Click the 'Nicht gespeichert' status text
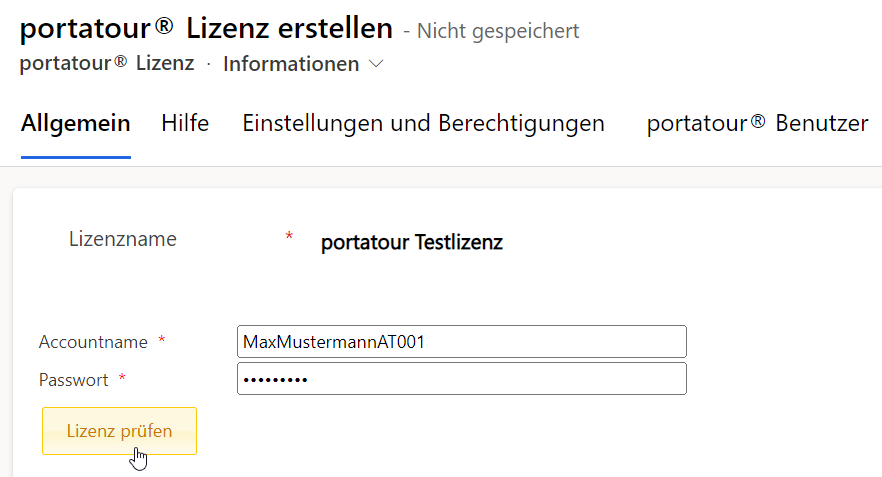882x477 pixels. pyautogui.click(x=498, y=31)
